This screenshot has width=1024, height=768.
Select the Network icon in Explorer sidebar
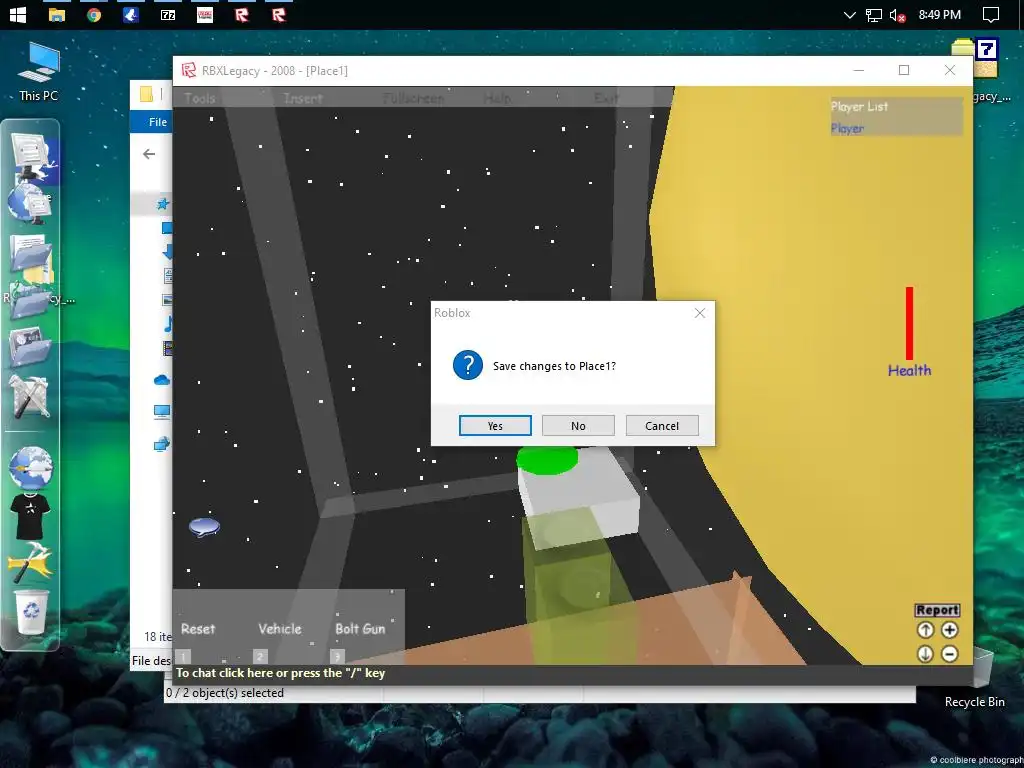(x=162, y=444)
